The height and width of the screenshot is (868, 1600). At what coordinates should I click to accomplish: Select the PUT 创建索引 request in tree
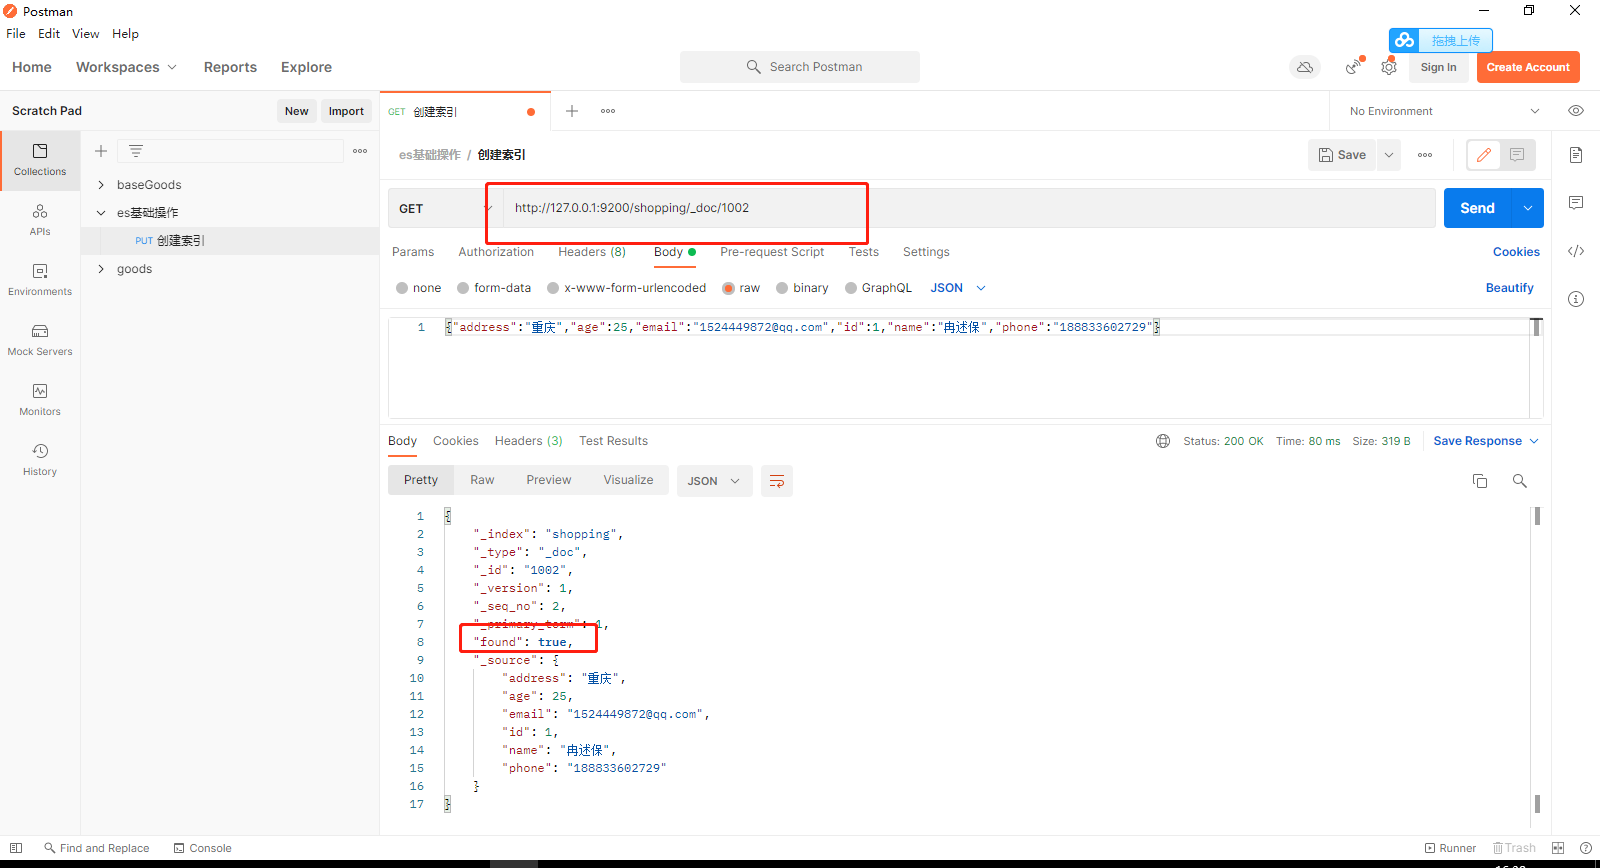[x=230, y=241]
